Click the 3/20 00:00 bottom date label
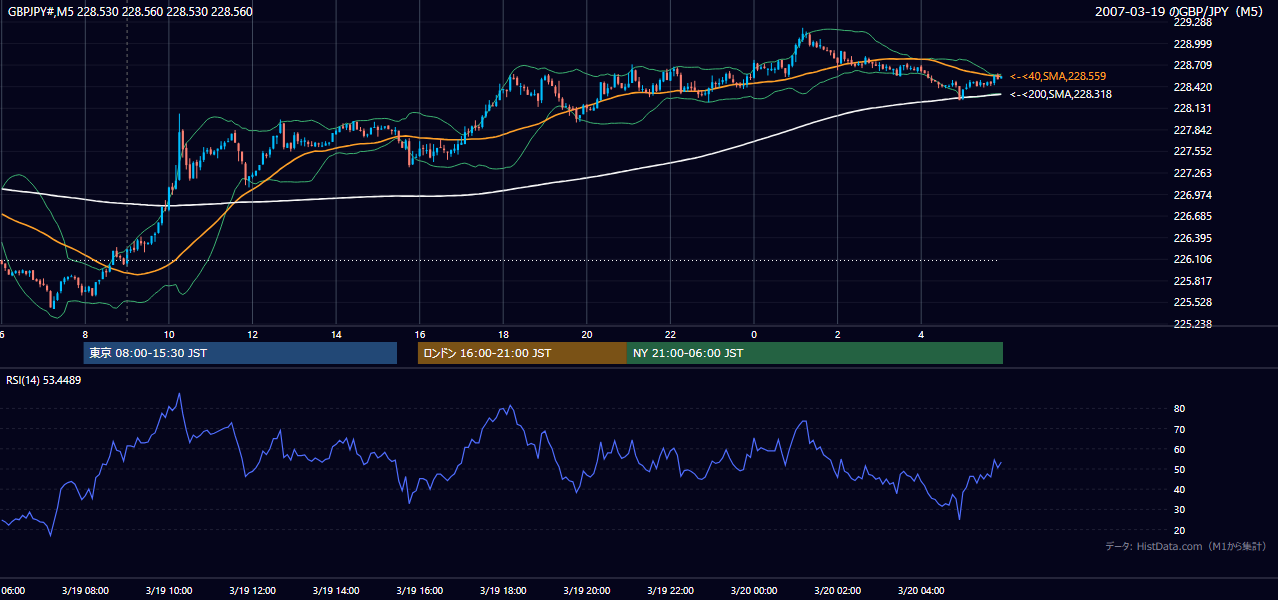The width and height of the screenshot is (1278, 600). click(x=754, y=591)
